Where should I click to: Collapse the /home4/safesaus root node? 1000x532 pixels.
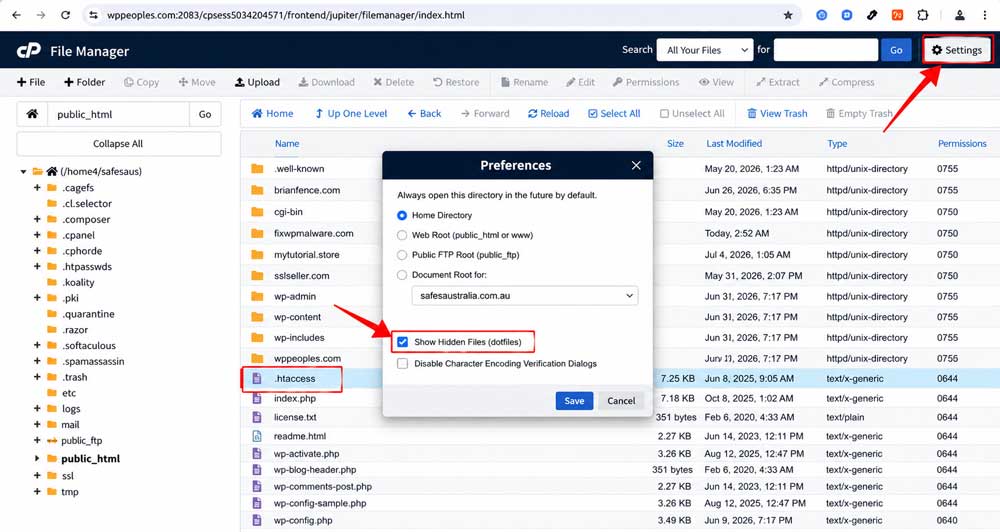pos(24,172)
